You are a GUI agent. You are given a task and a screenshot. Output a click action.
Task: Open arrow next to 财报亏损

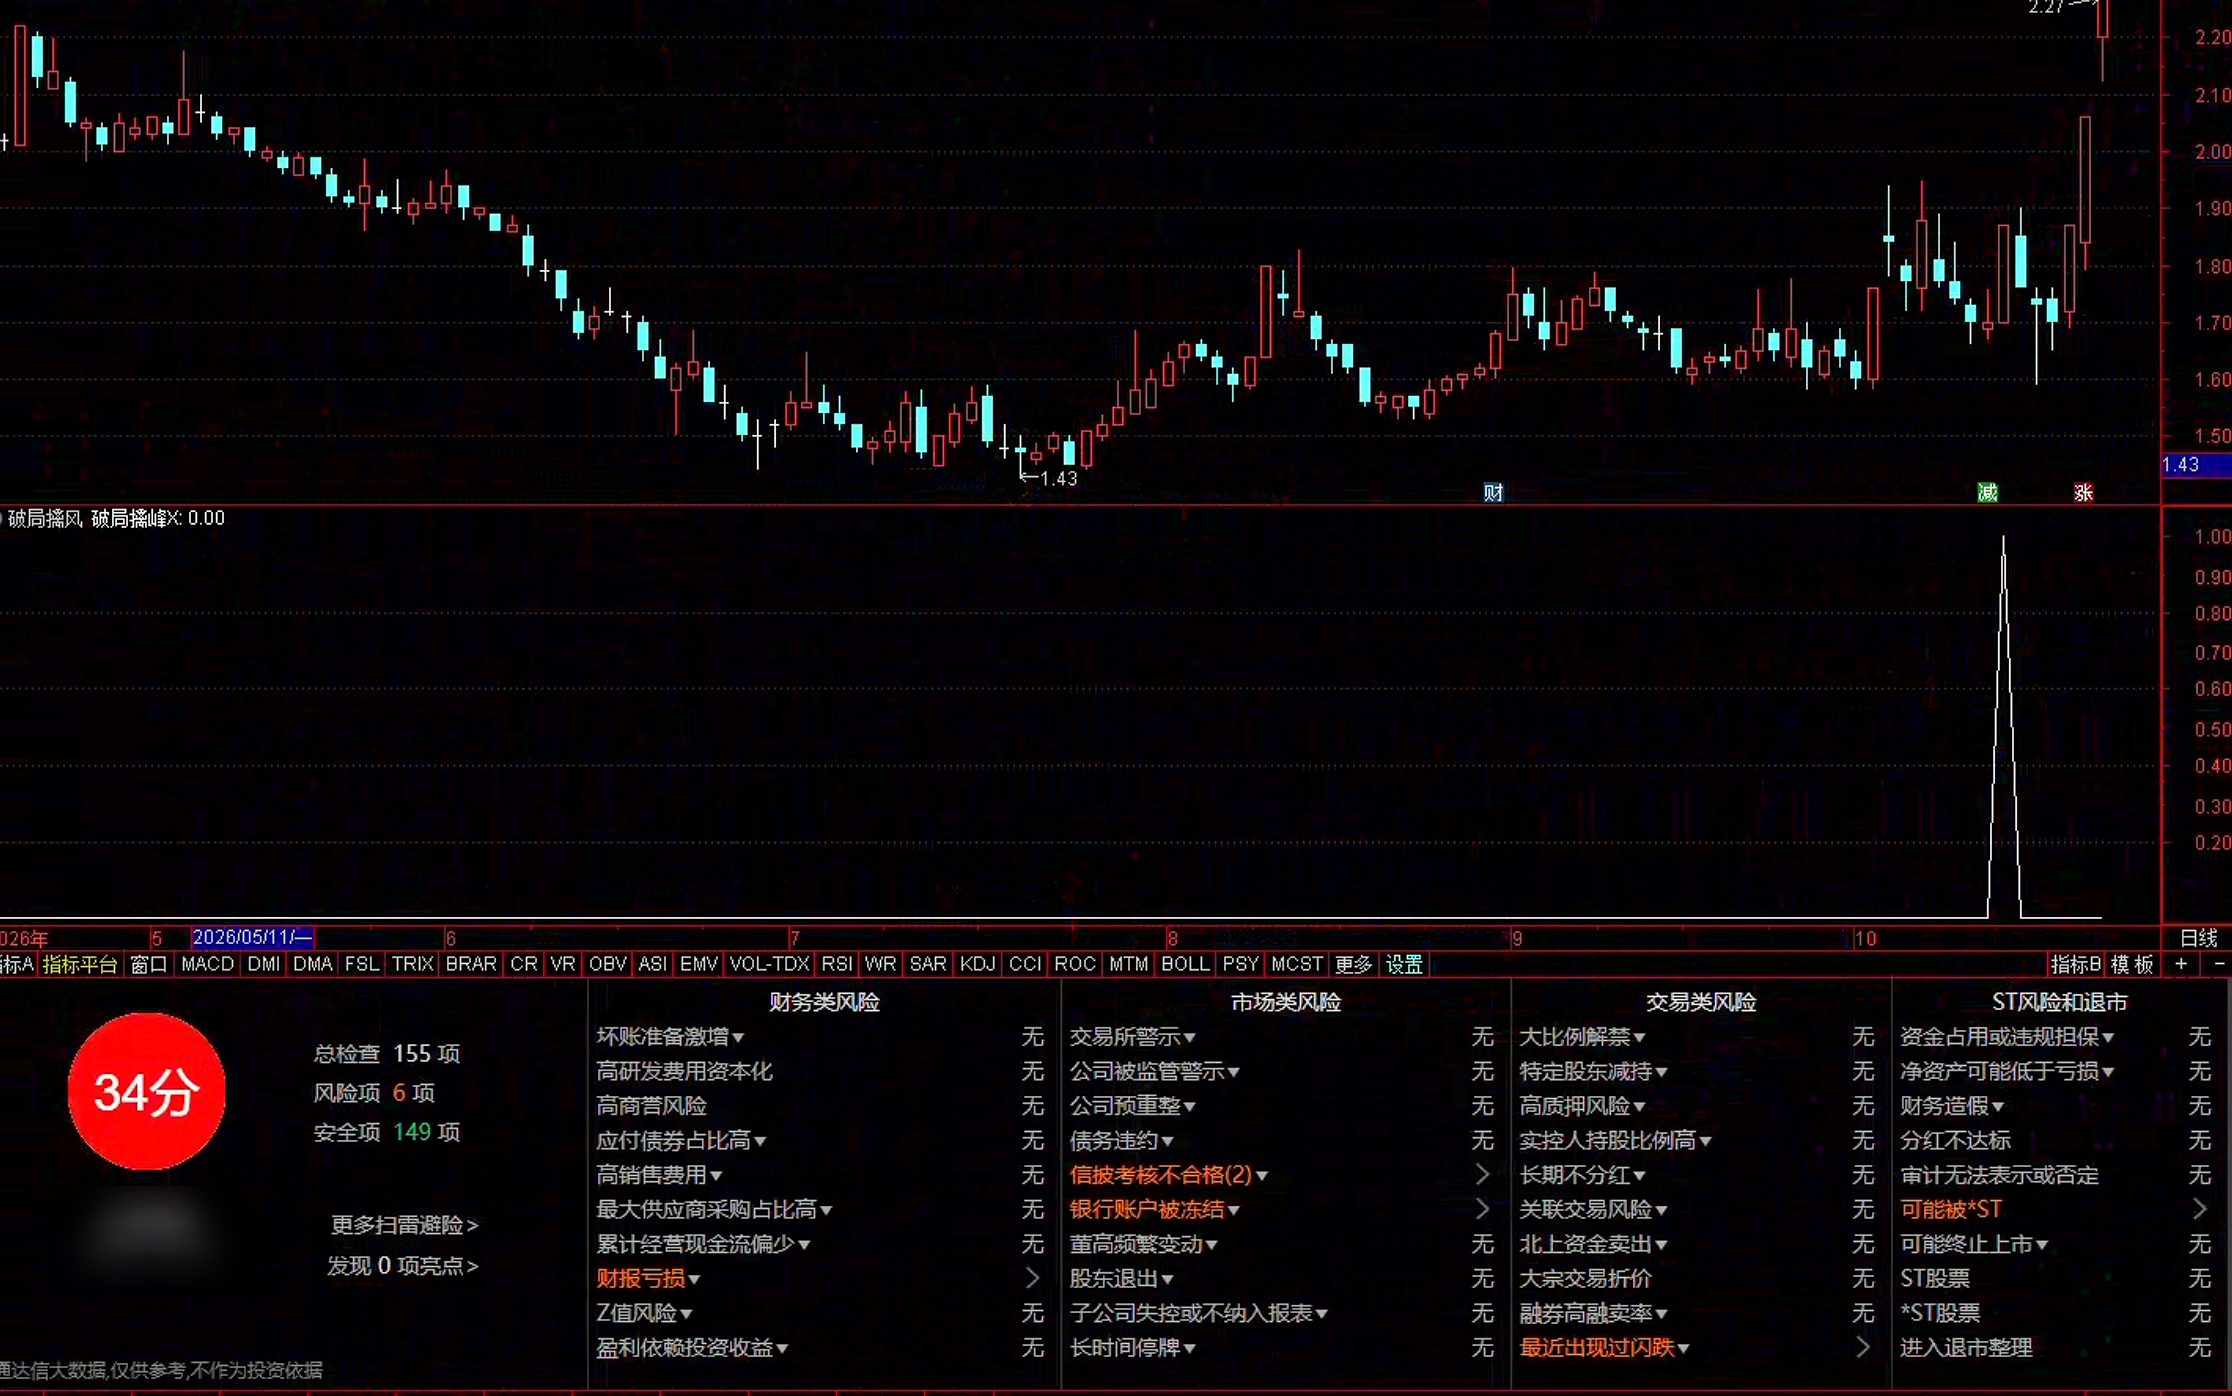pyautogui.click(x=1032, y=1278)
